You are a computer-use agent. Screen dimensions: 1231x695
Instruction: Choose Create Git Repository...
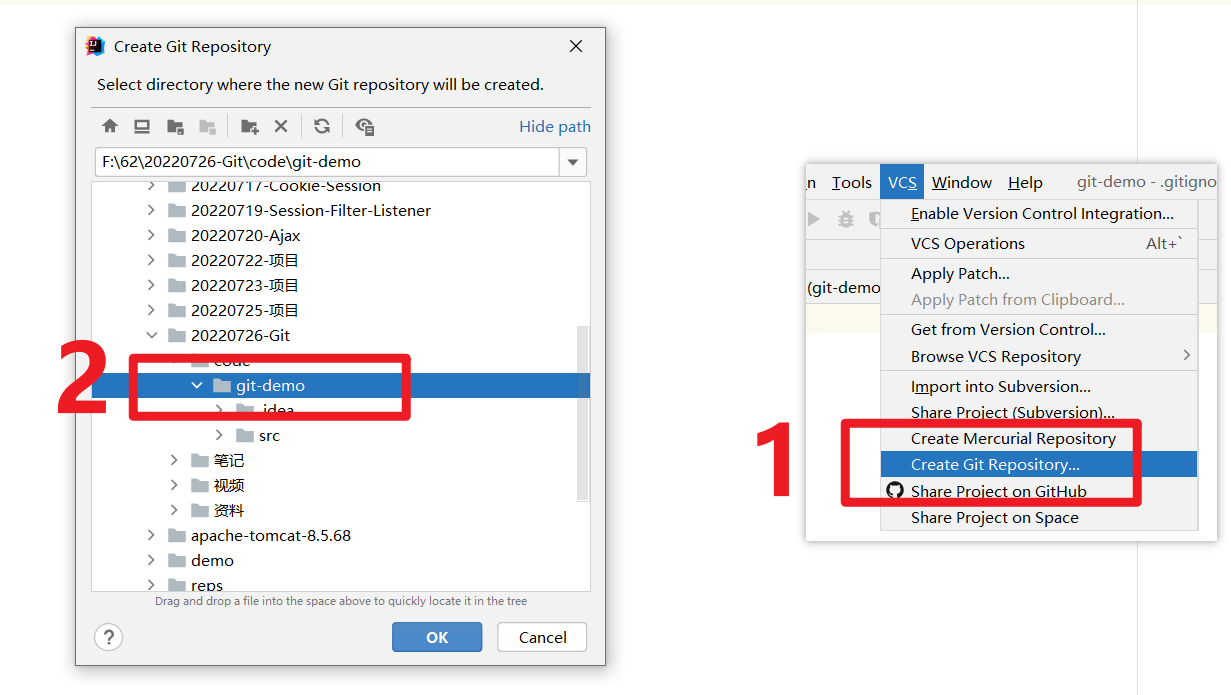pos(1039,464)
